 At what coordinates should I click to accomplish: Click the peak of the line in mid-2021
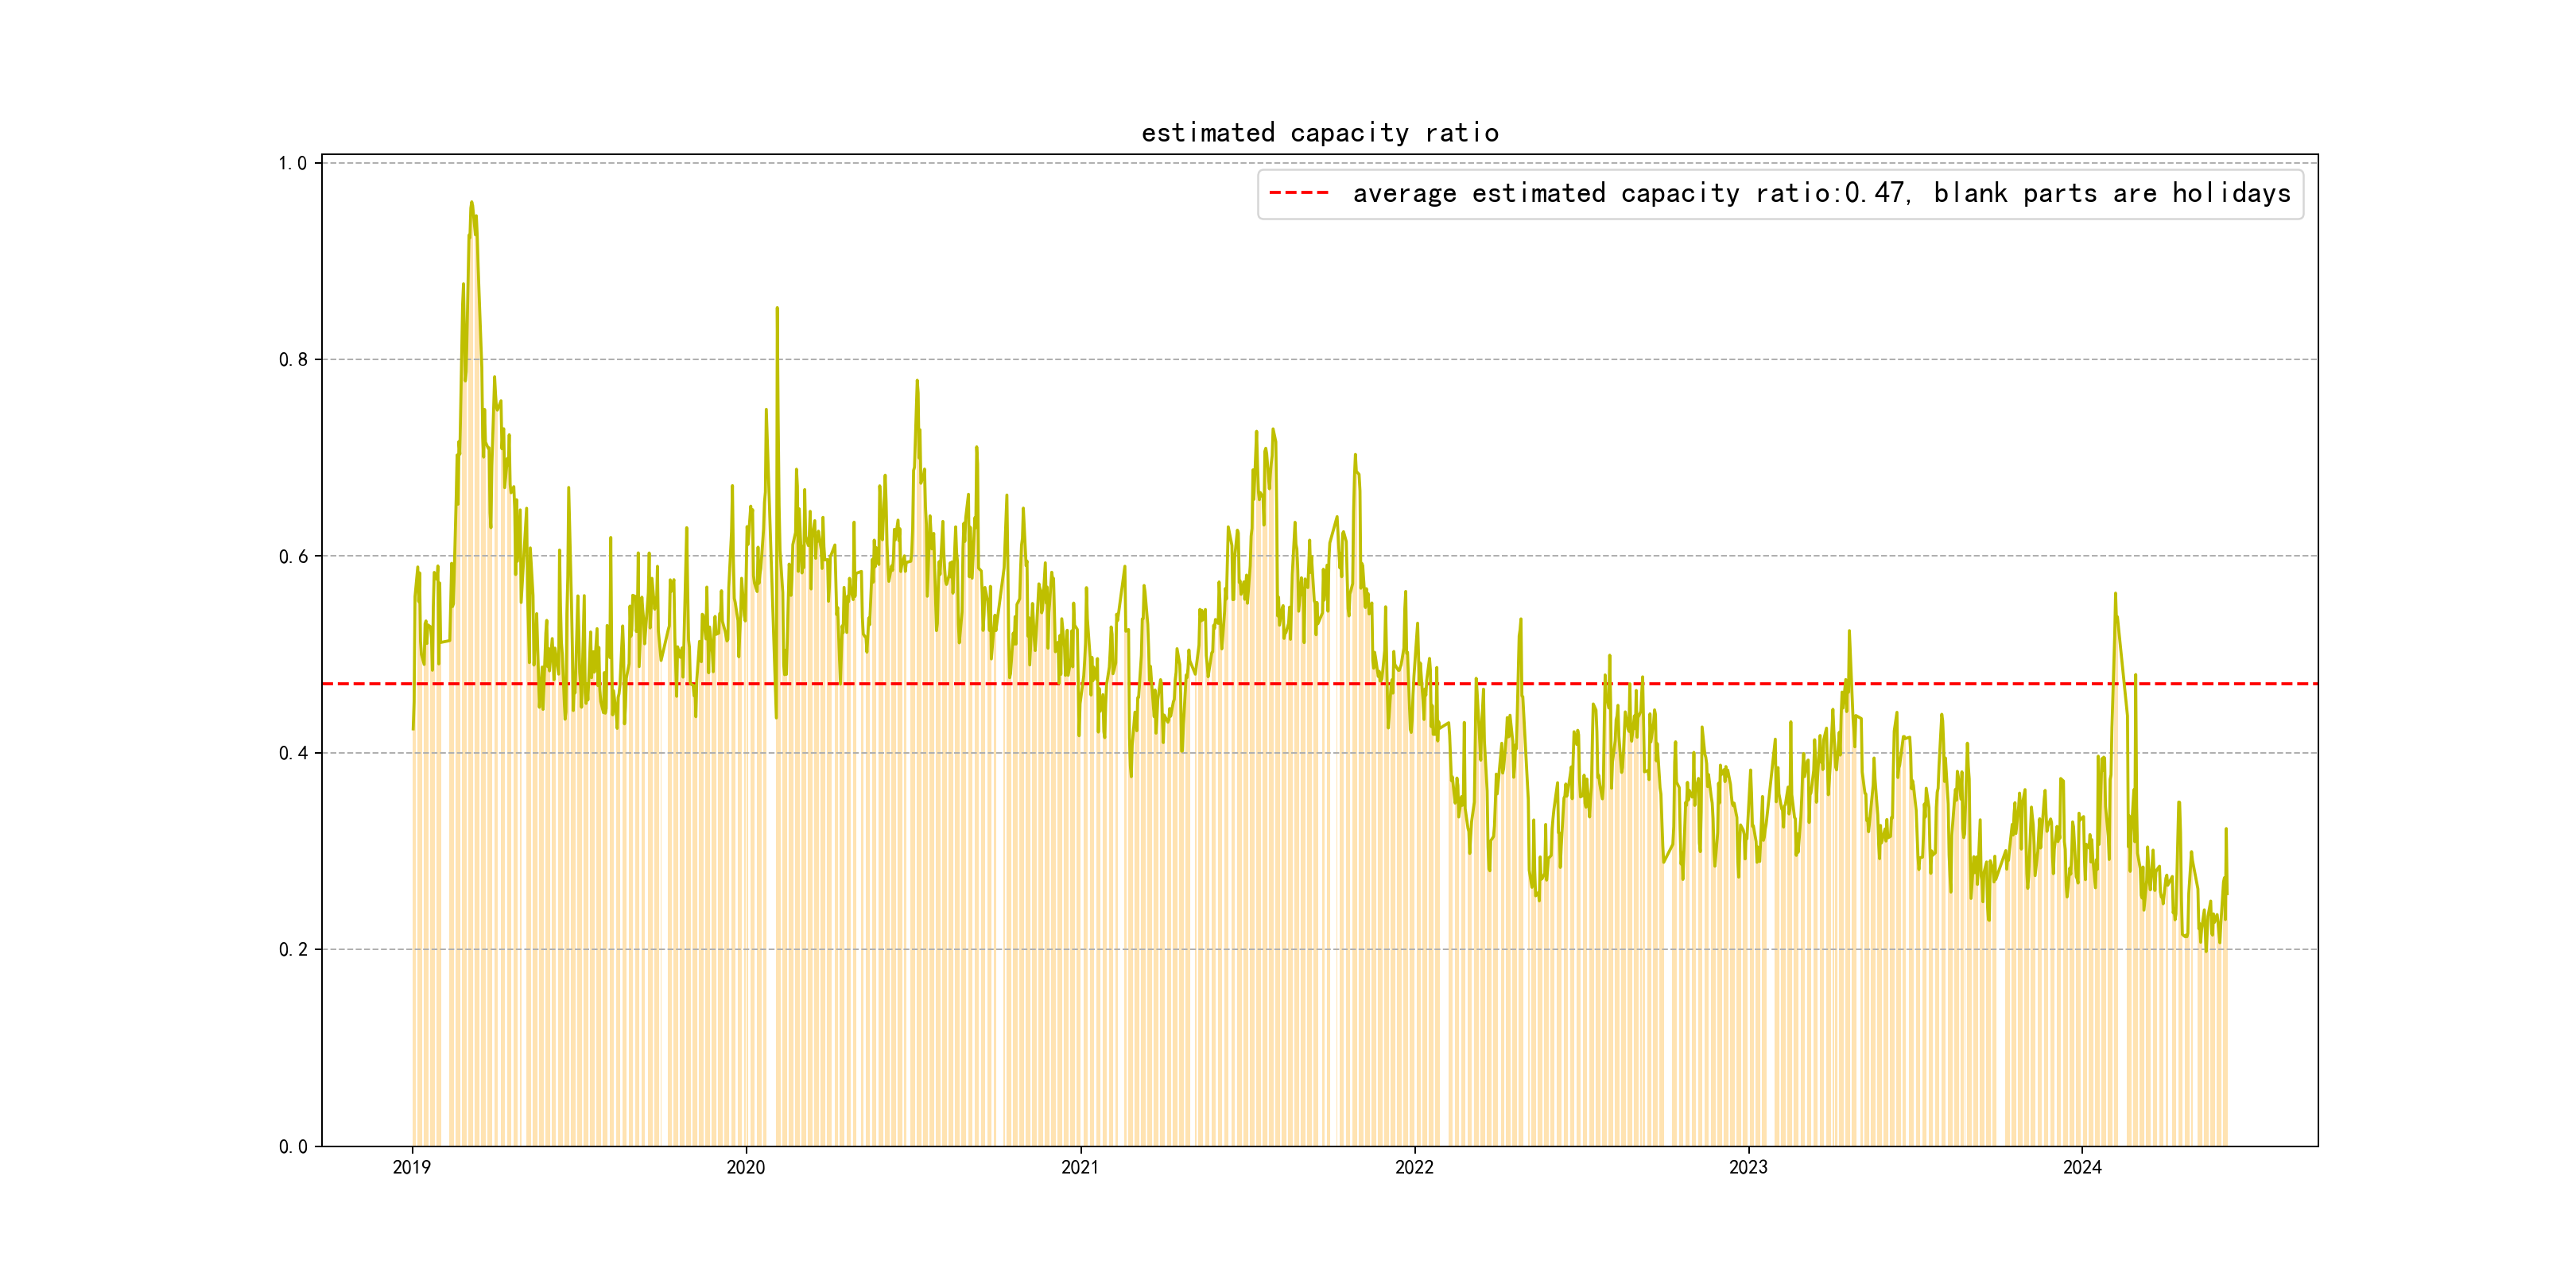point(1272,430)
